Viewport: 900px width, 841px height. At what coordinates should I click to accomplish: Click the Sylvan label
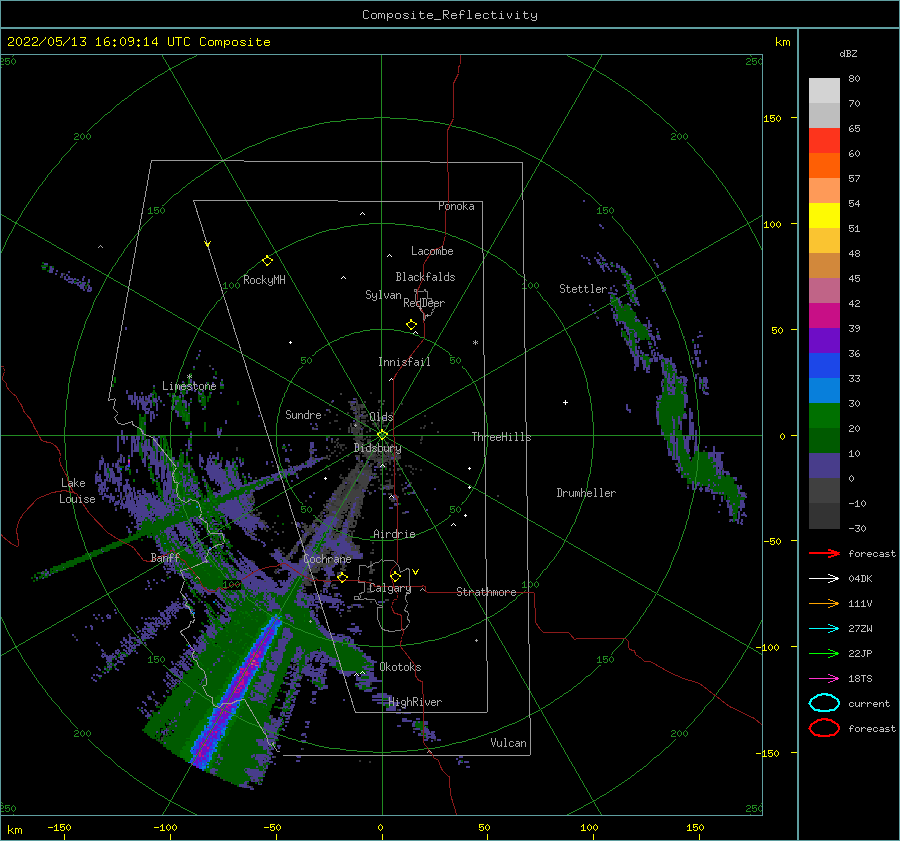pos(383,295)
